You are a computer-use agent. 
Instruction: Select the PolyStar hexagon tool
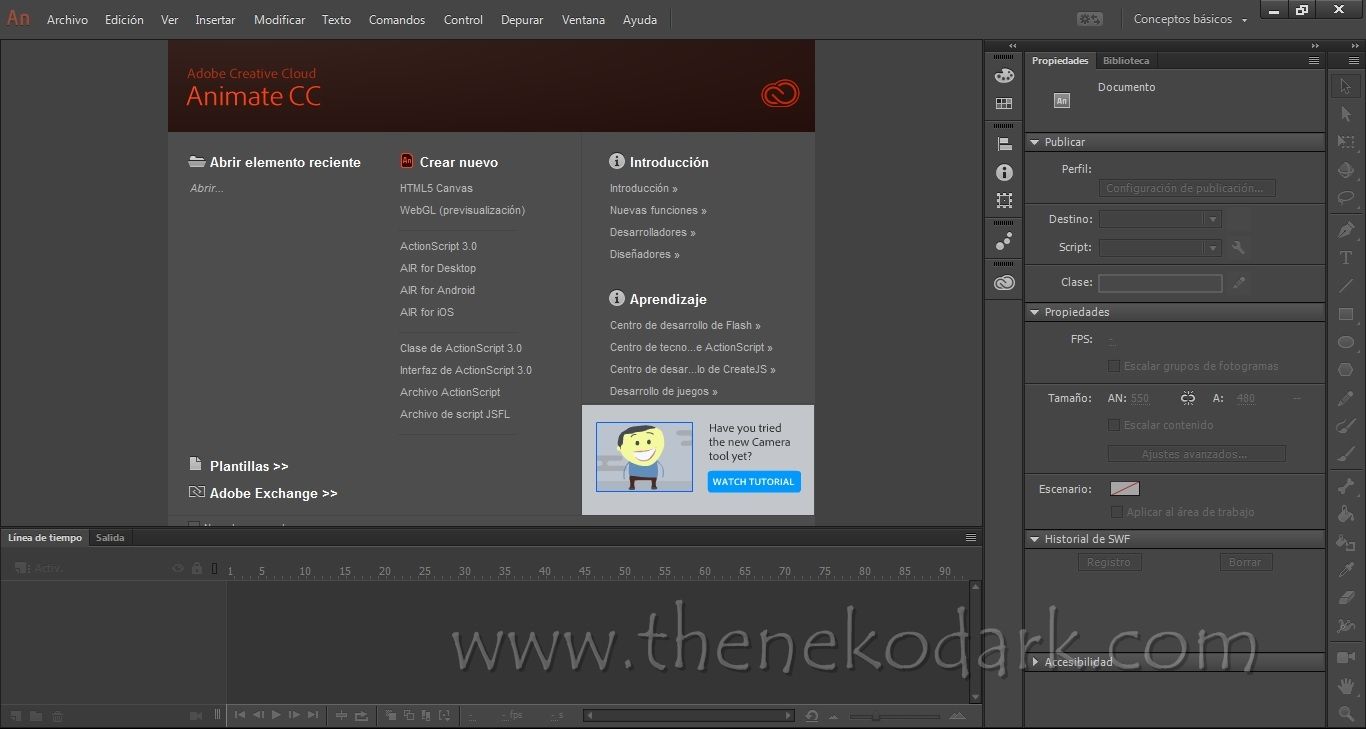(x=1346, y=370)
